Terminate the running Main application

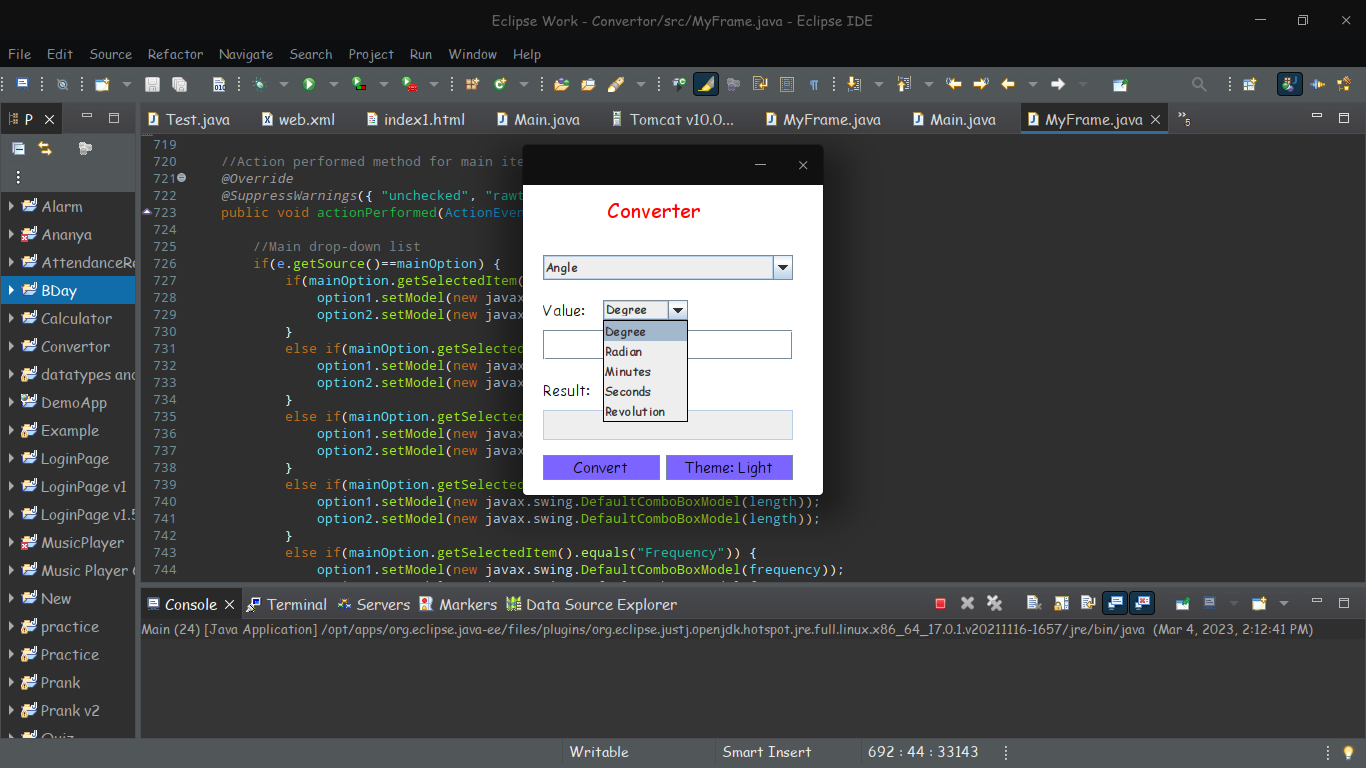coord(940,603)
